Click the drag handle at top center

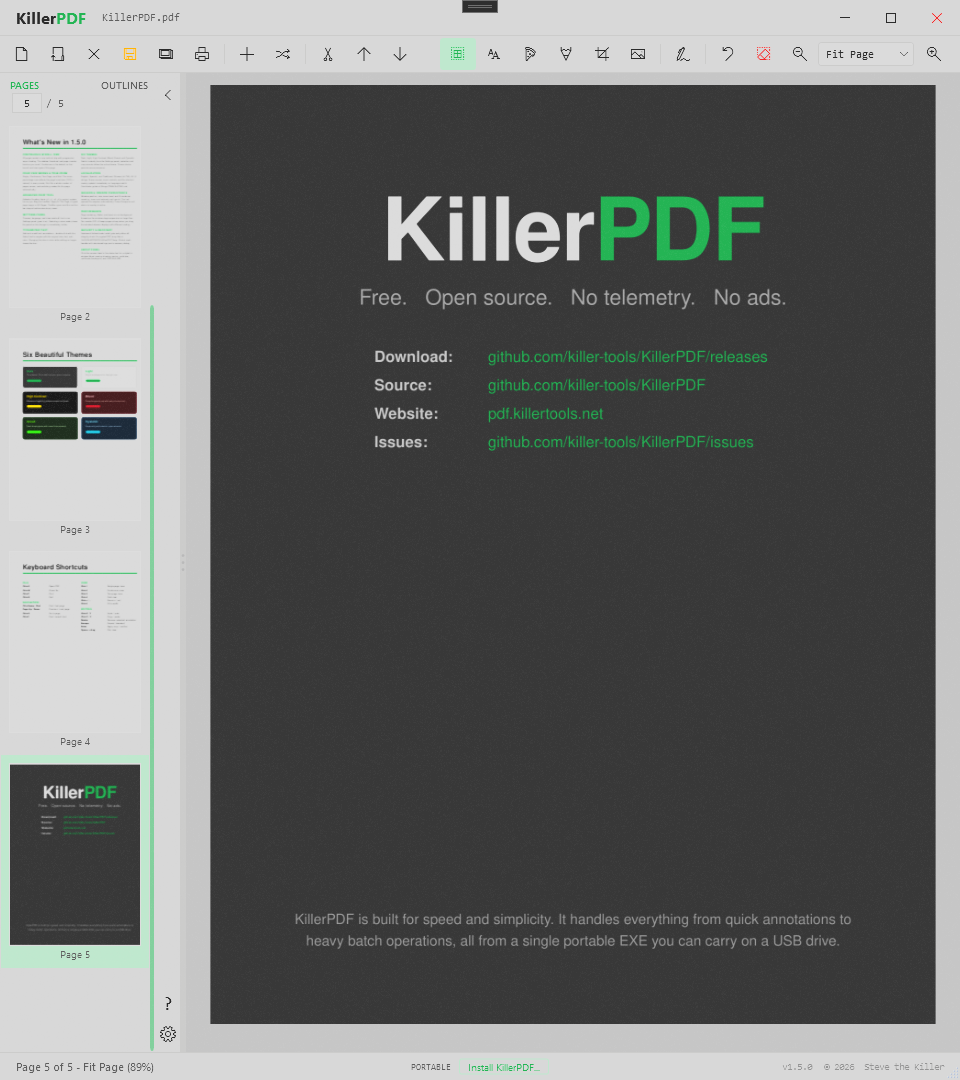(x=480, y=6)
